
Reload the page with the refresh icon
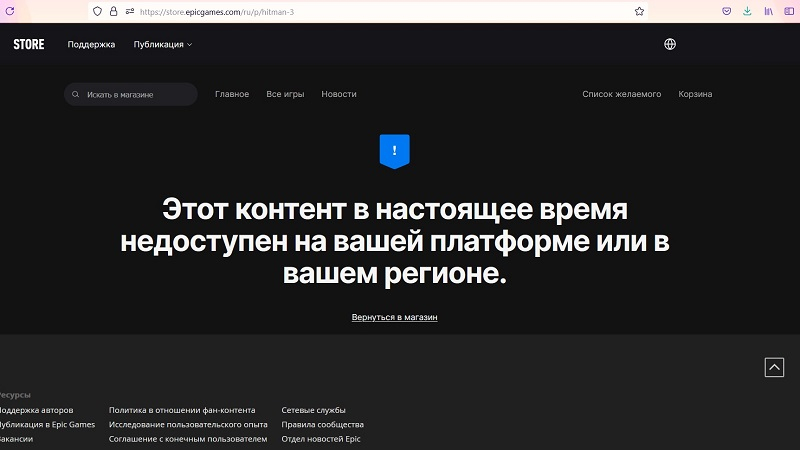10,11
